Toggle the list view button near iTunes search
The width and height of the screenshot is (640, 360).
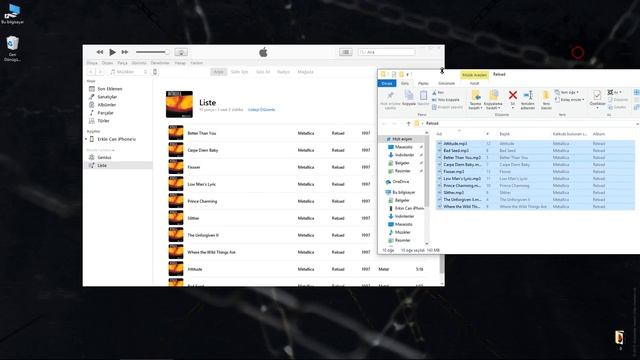click(x=346, y=52)
